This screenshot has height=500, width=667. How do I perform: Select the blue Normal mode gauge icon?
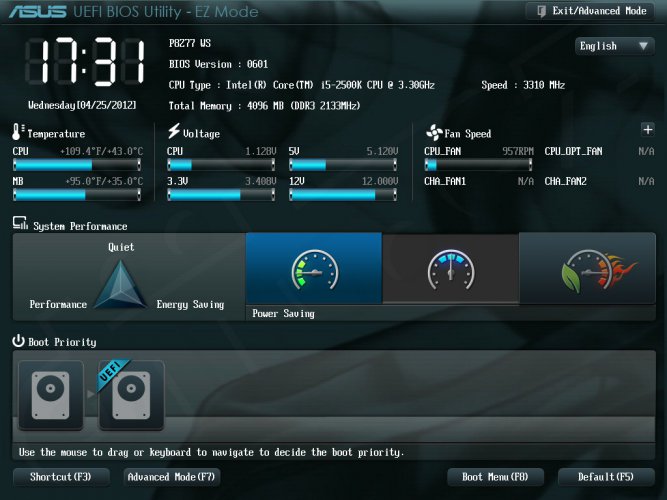pyautogui.click(x=451, y=270)
